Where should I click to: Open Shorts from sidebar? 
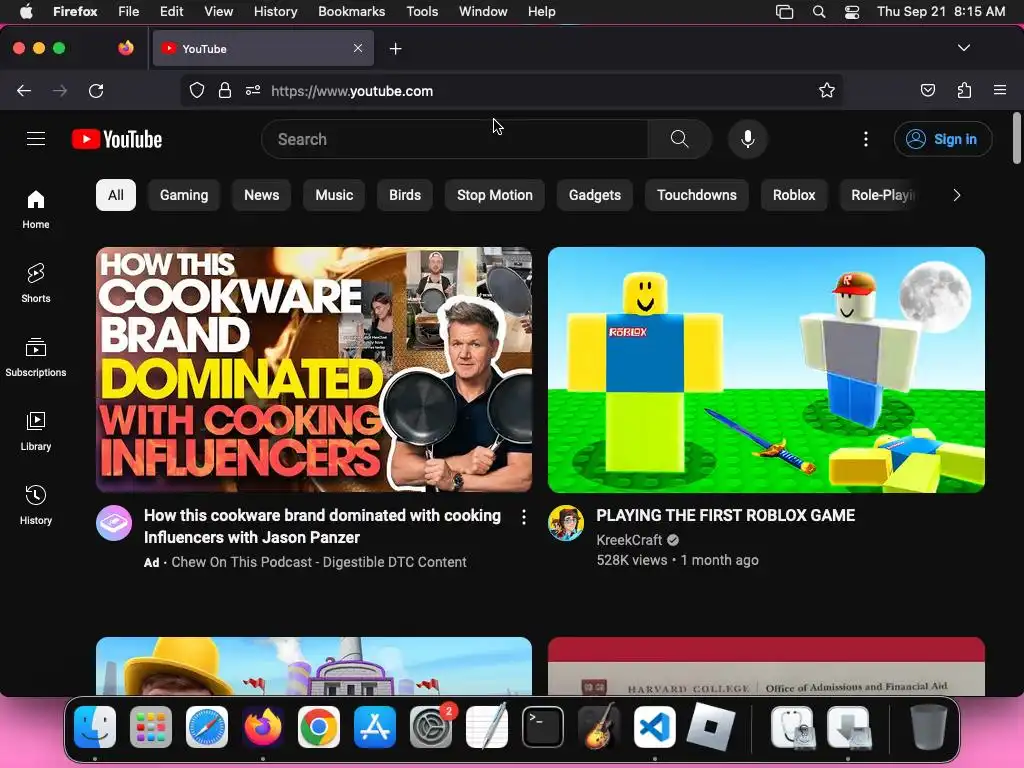36,283
